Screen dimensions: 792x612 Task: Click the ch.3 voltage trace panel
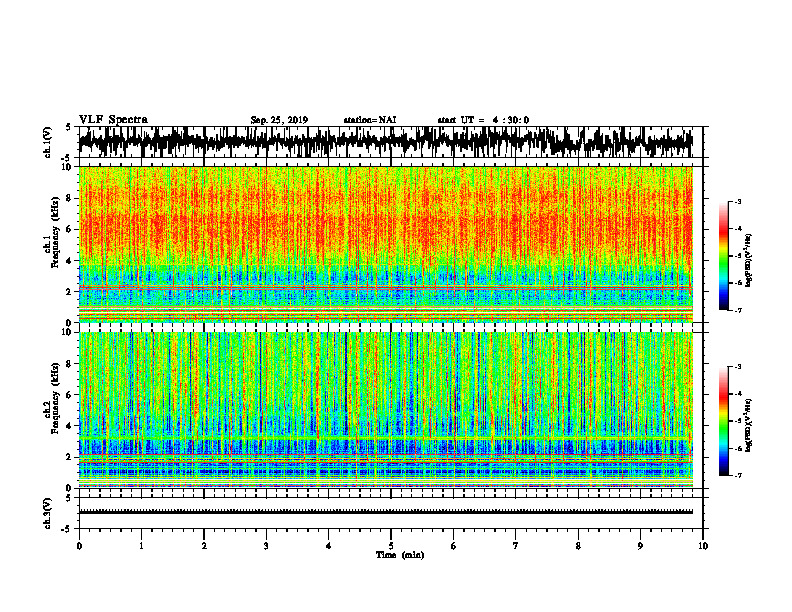pyautogui.click(x=390, y=513)
